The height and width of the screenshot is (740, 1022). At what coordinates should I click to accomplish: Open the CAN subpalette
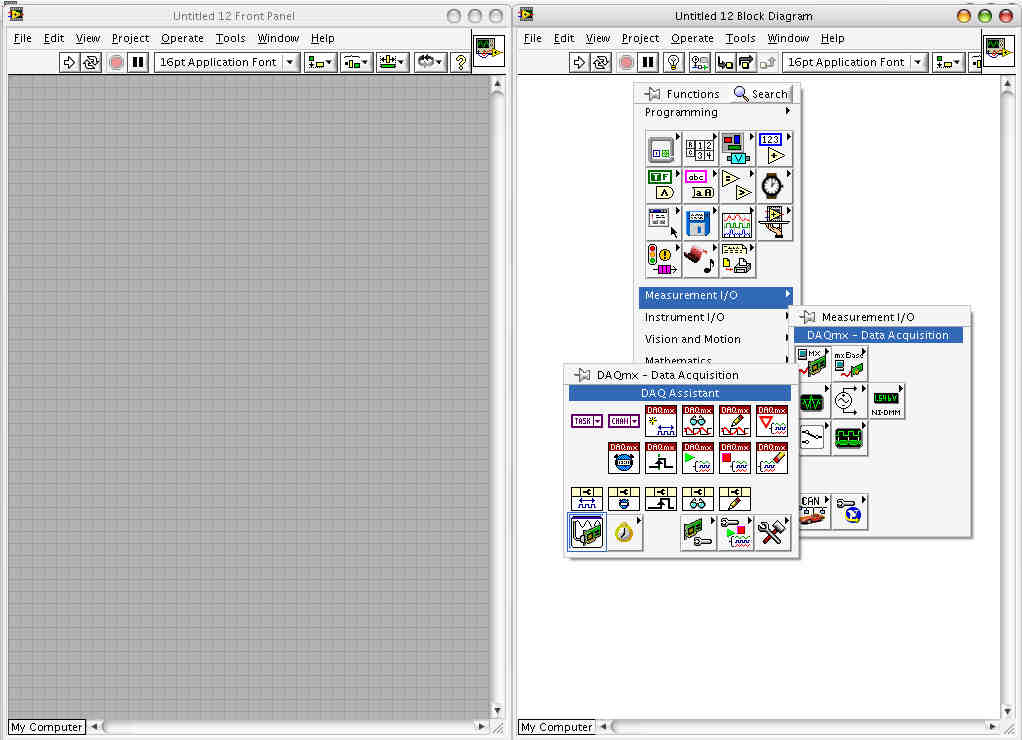[813, 511]
